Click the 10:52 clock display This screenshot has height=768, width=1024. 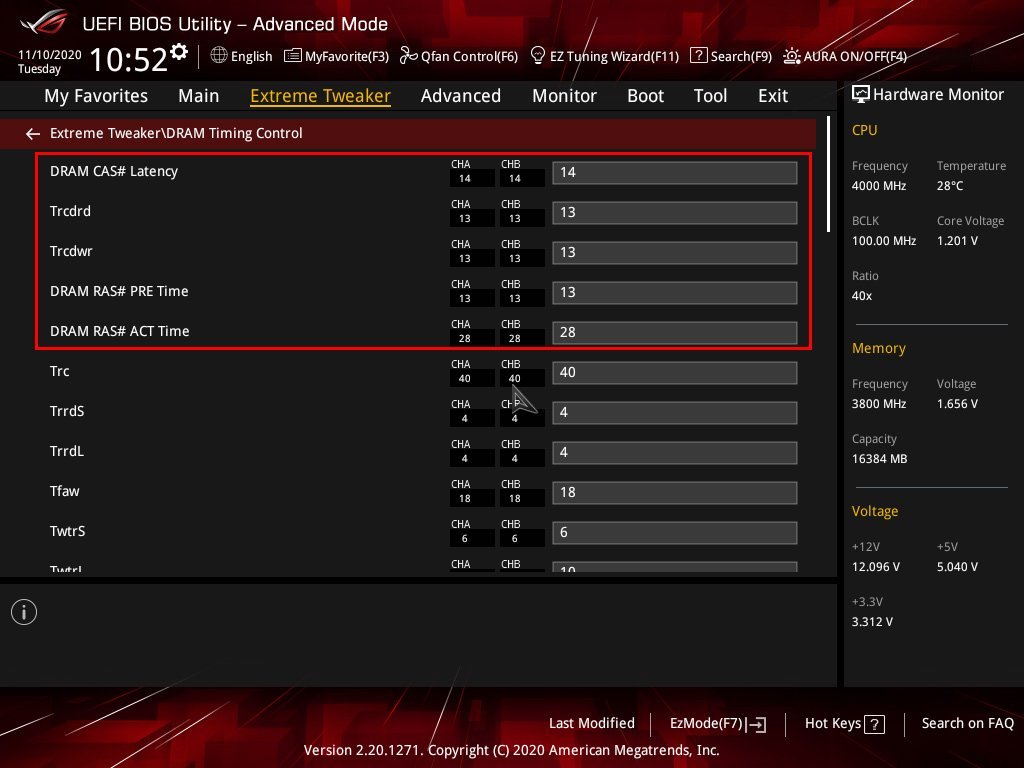128,59
